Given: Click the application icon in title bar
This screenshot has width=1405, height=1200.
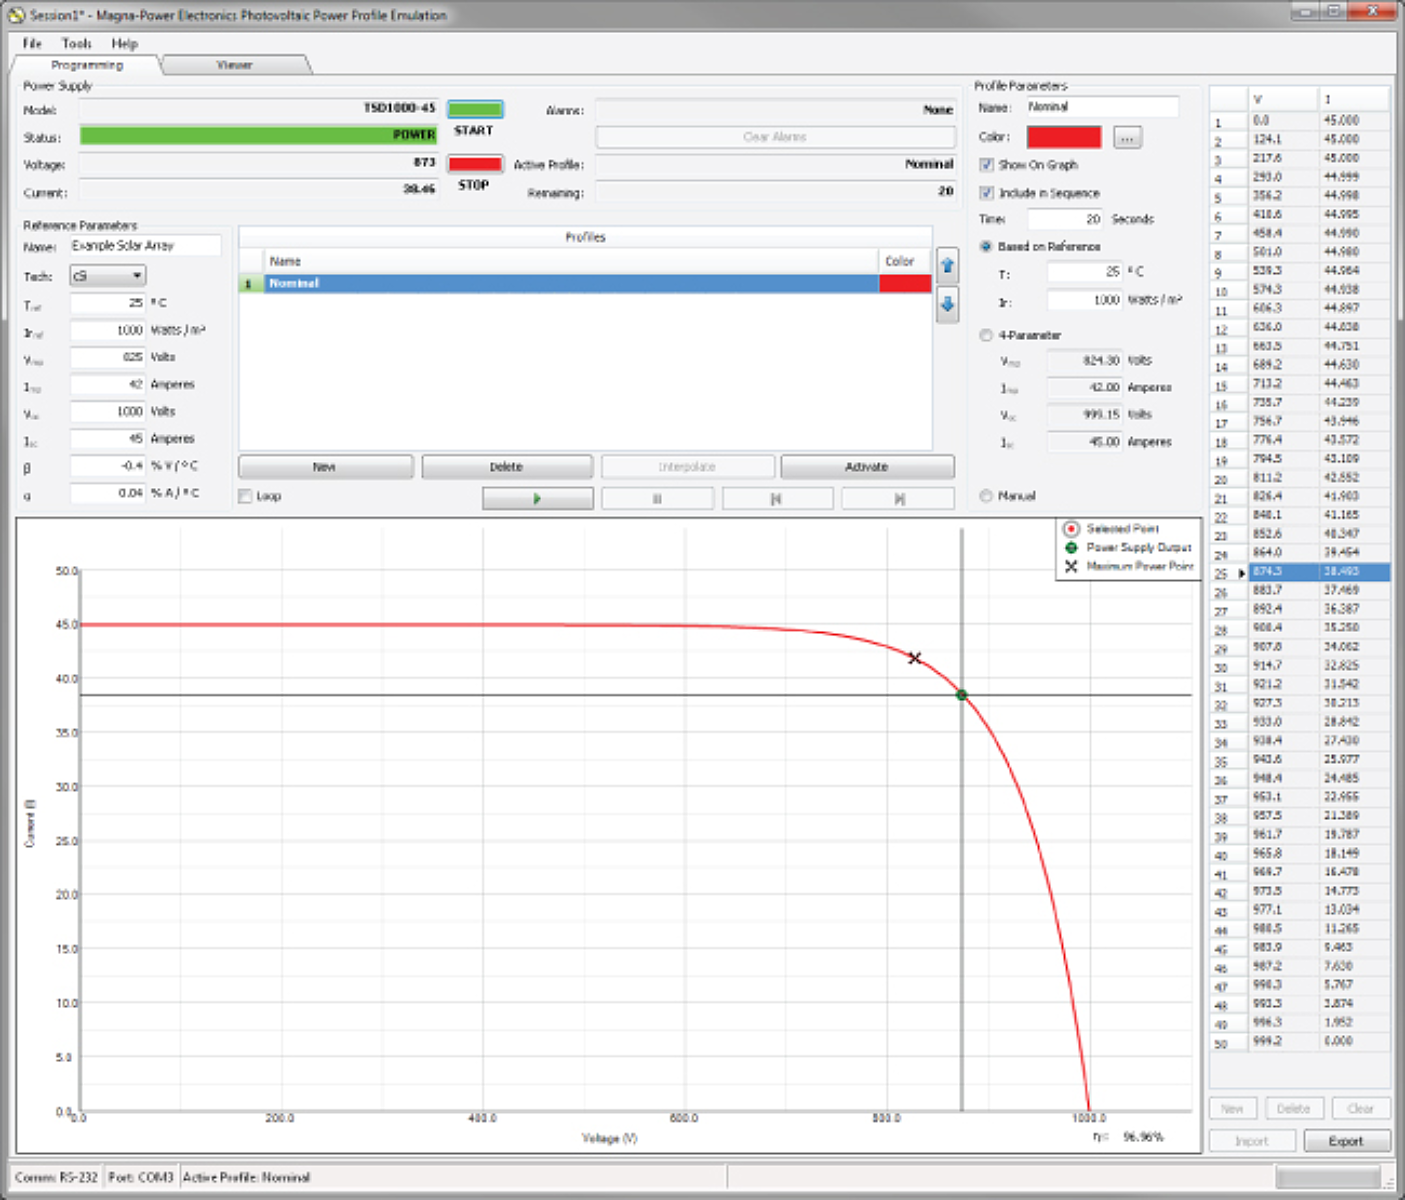Looking at the screenshot, I should [16, 15].
